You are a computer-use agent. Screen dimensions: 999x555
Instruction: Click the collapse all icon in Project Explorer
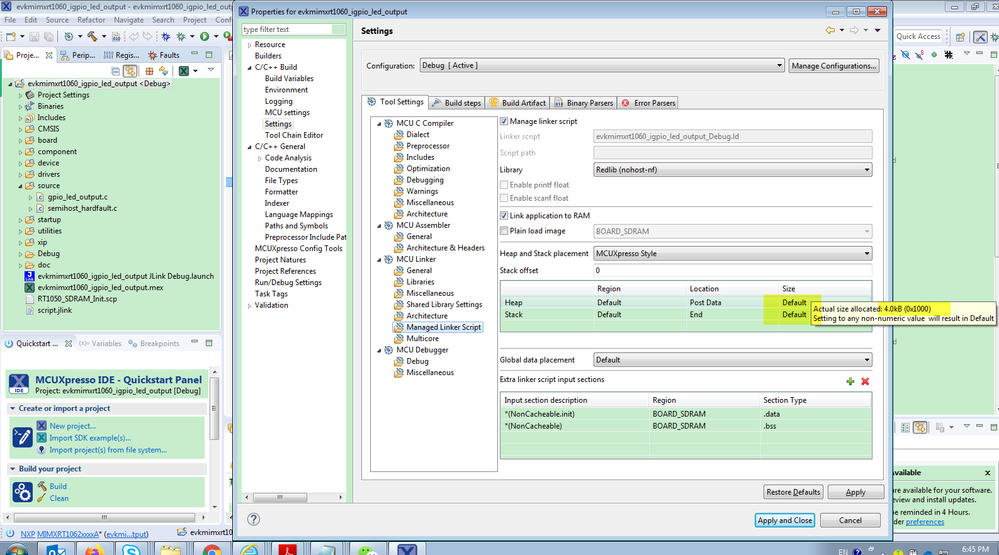tap(115, 71)
